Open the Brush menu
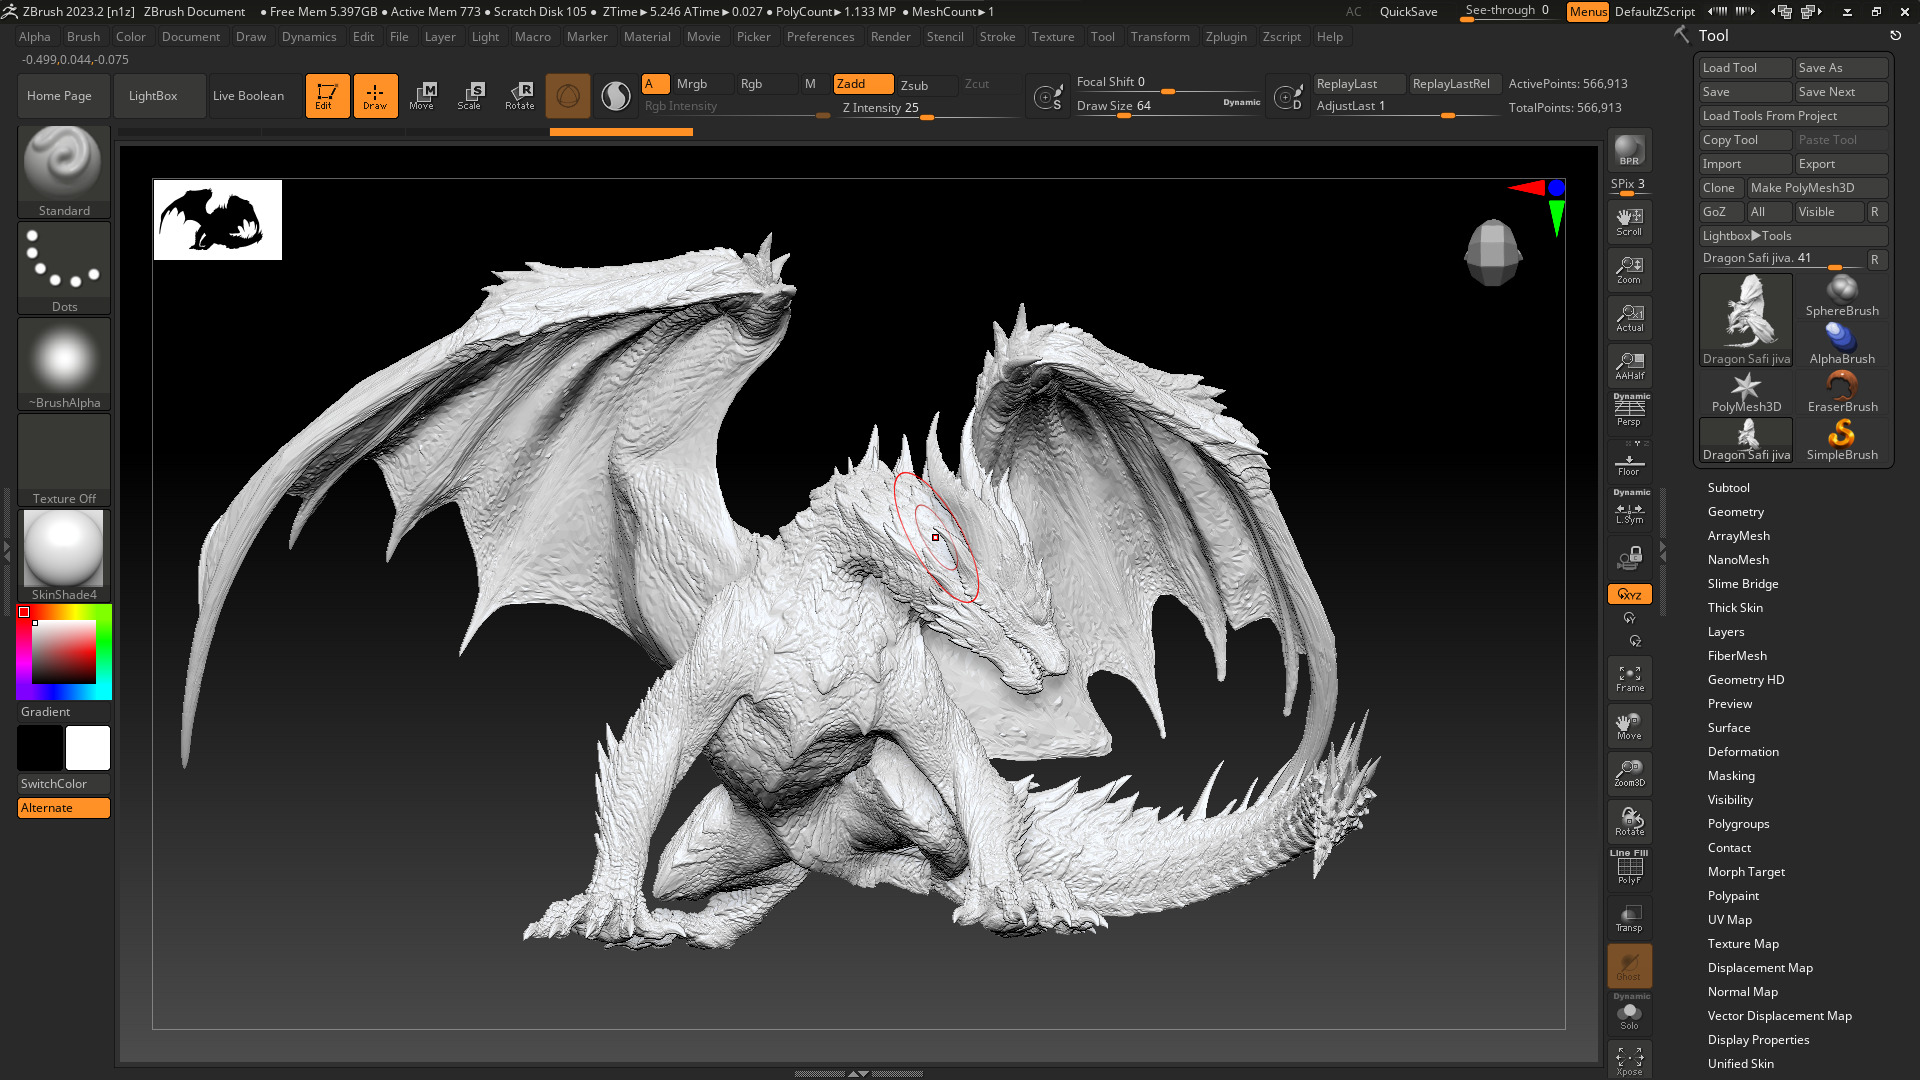This screenshot has width=1920, height=1080. [83, 37]
